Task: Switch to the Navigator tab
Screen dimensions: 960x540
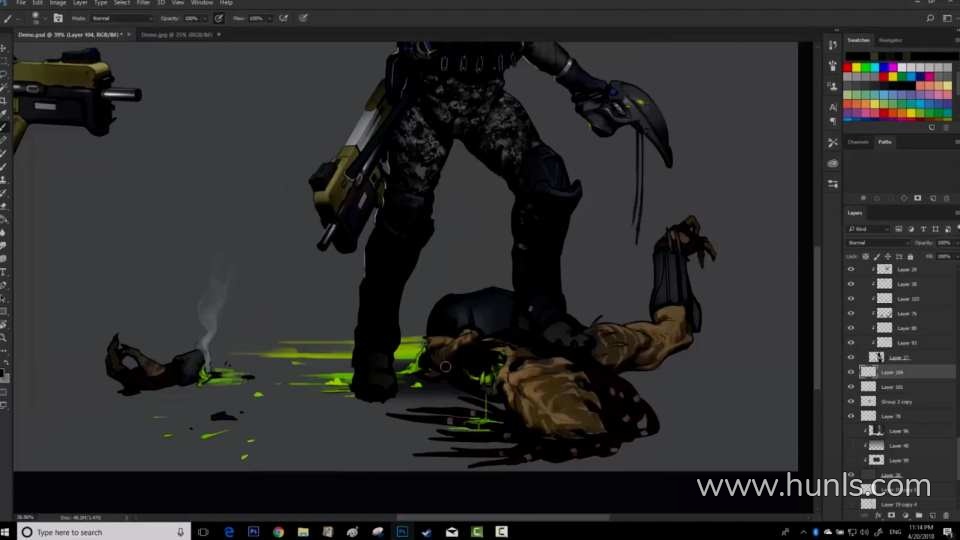Action: pos(890,40)
